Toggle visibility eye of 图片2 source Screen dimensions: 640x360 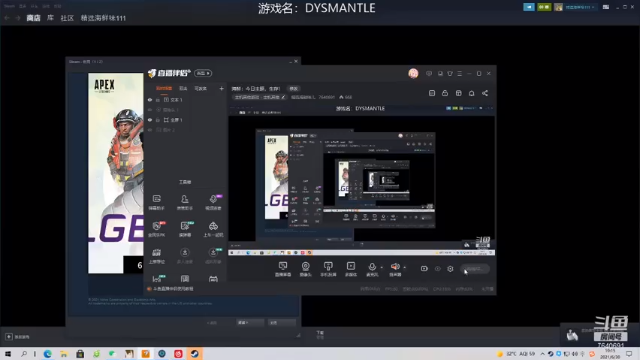[x=150, y=130]
